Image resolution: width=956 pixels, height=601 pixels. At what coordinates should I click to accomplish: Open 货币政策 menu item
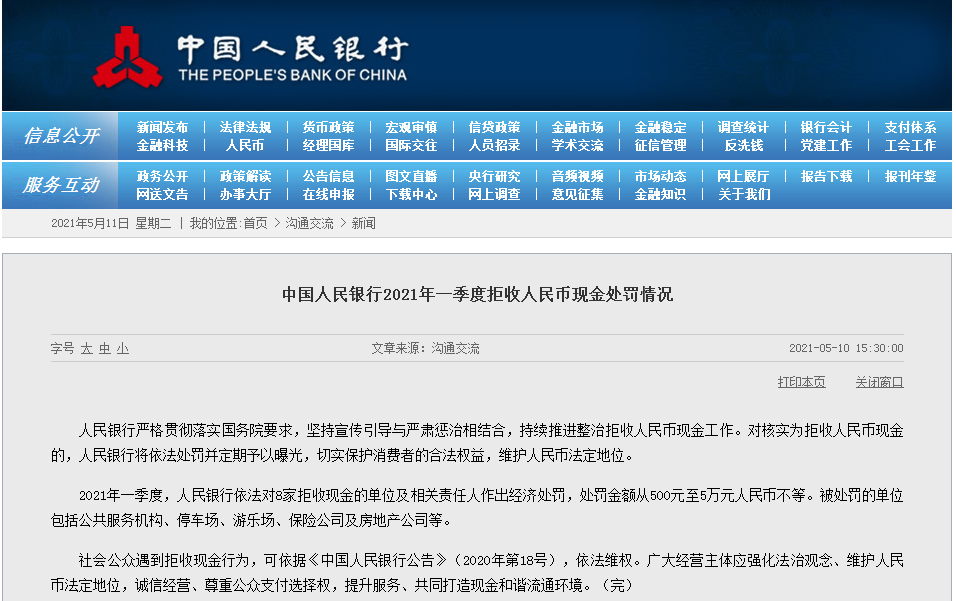coord(328,127)
